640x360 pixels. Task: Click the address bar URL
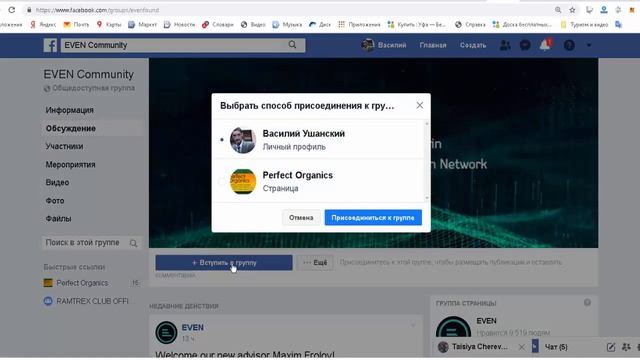click(x=97, y=10)
